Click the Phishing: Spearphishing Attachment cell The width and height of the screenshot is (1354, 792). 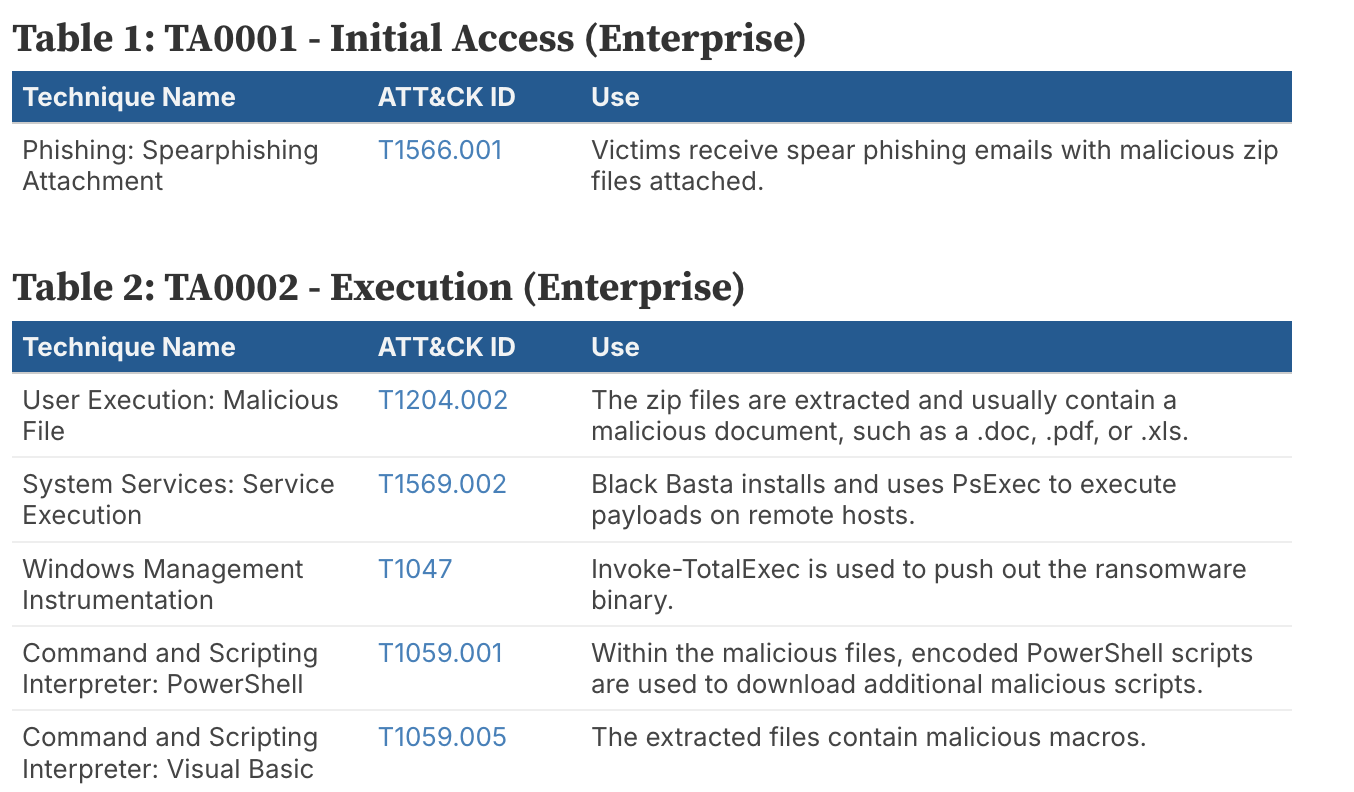[x=170, y=165]
